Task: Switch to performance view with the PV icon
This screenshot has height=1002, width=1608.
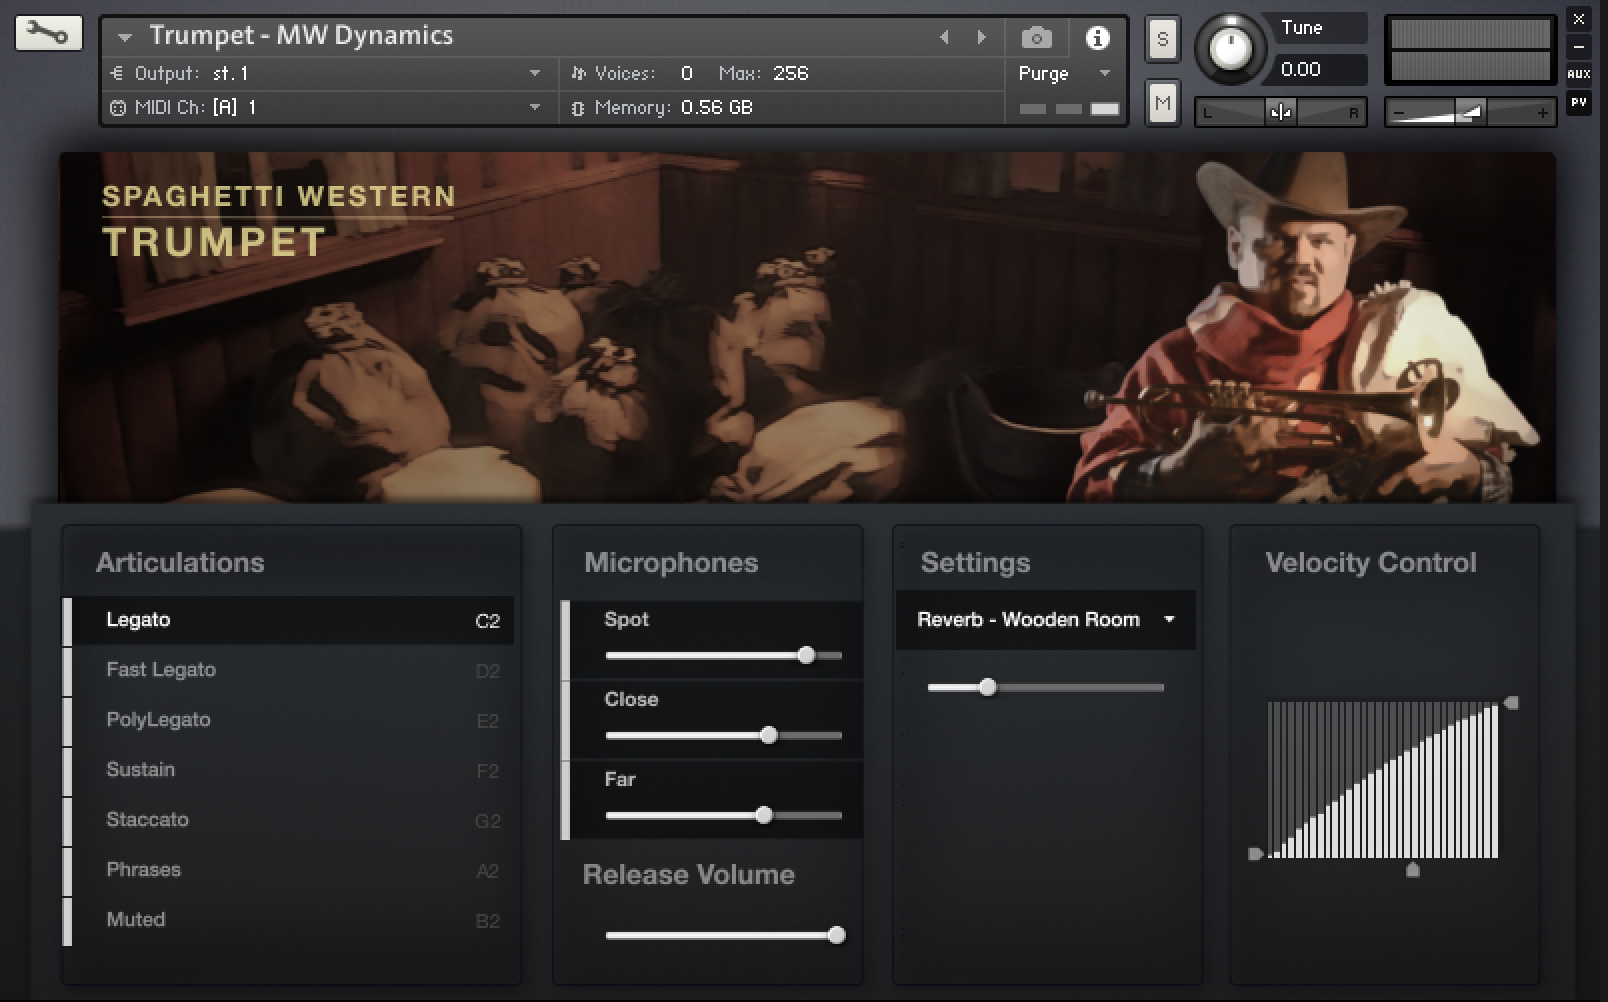Action: click(1580, 103)
